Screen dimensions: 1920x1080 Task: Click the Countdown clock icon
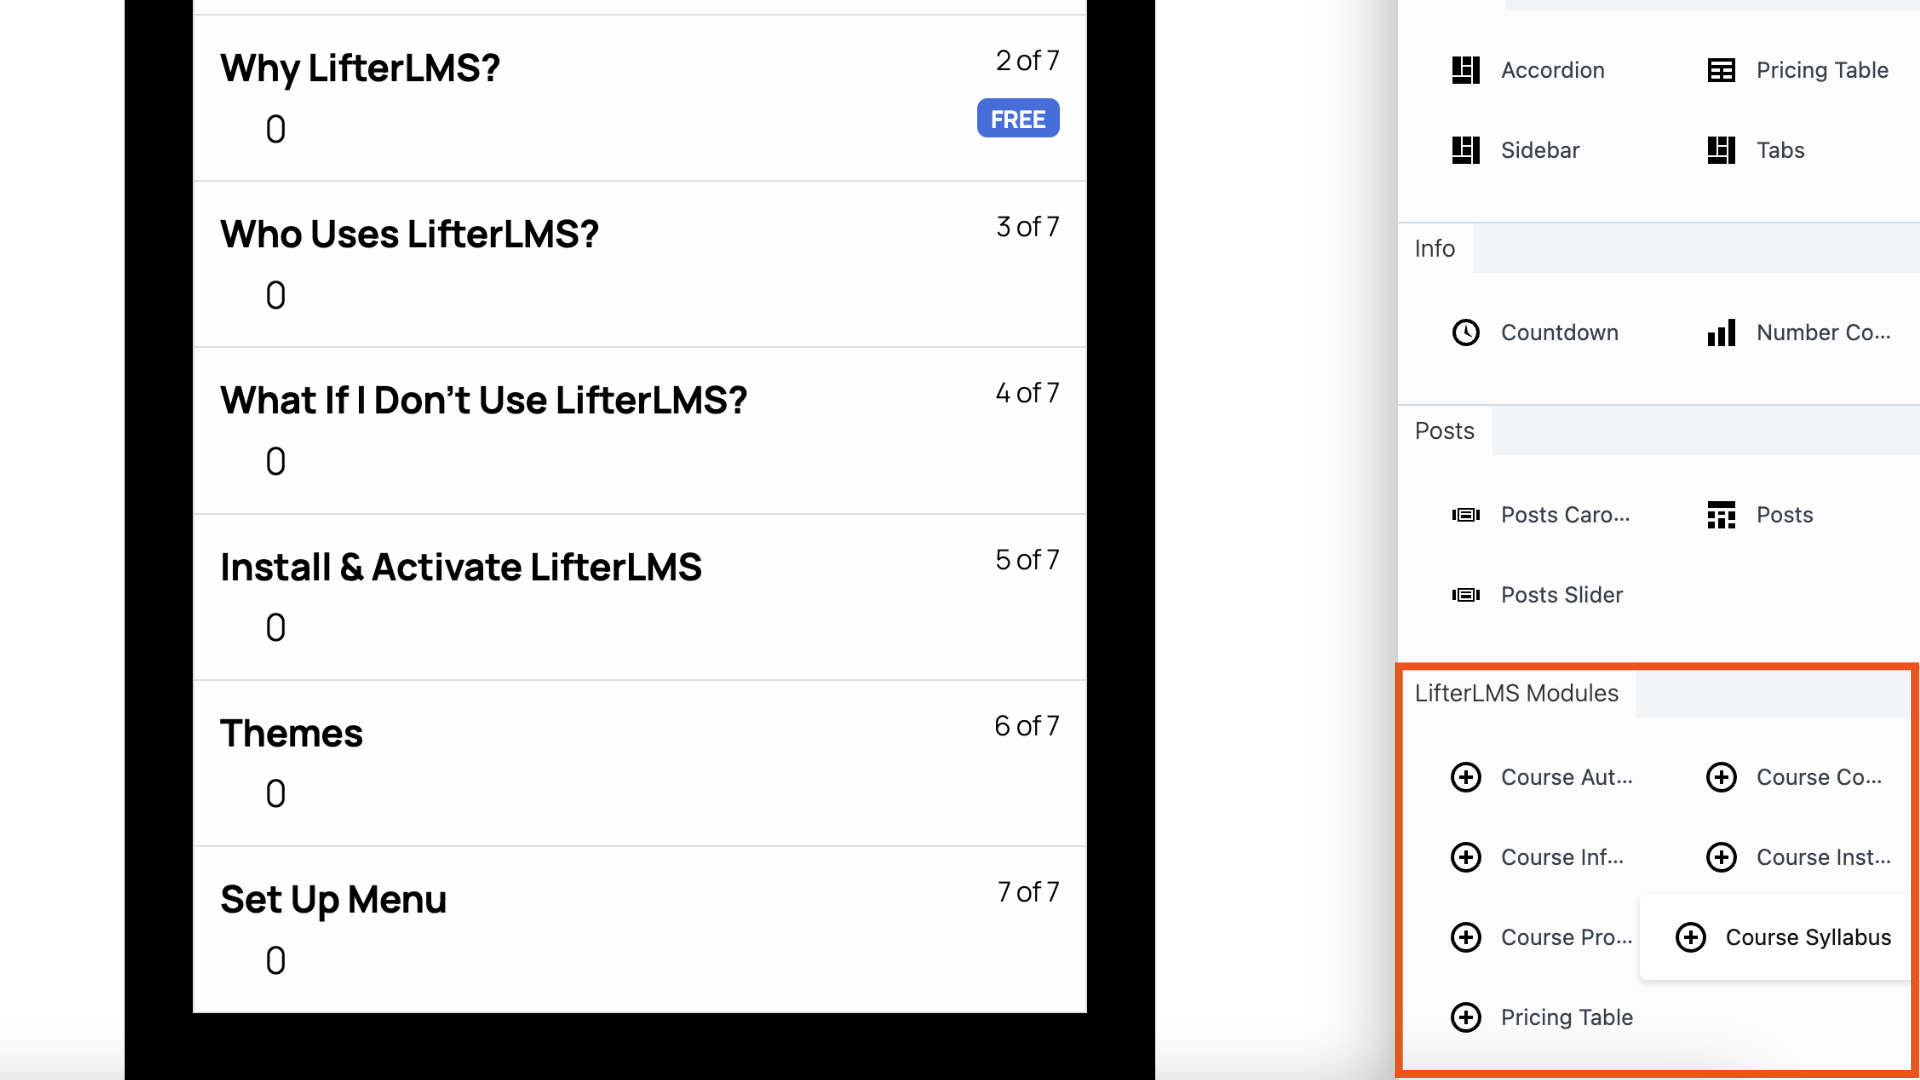1465,332
